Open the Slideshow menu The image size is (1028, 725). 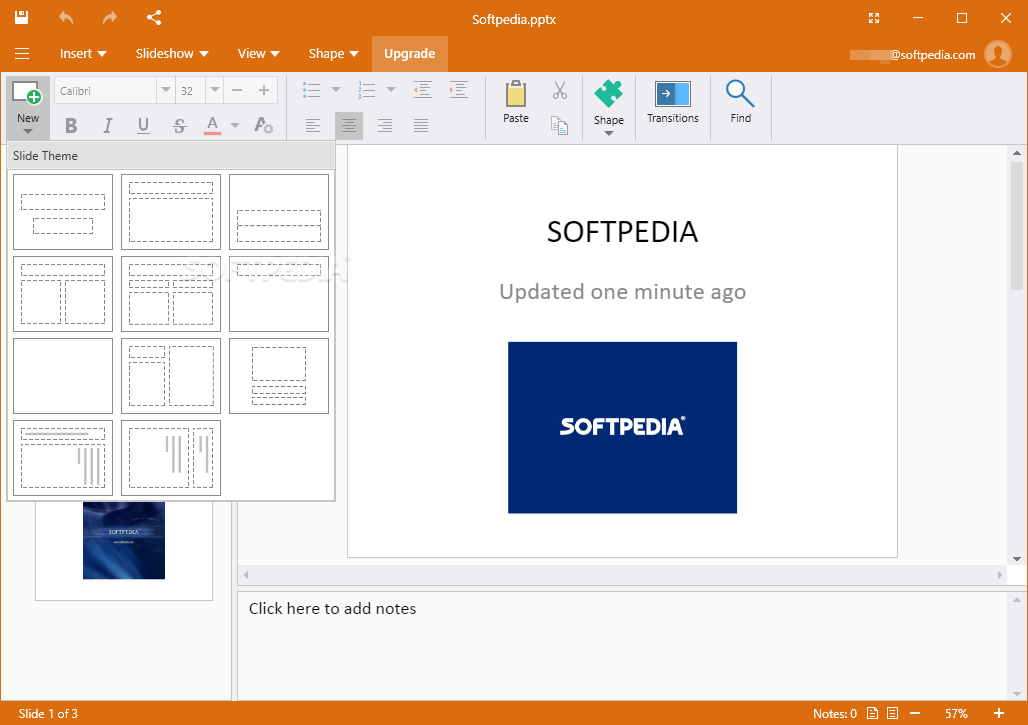[172, 54]
